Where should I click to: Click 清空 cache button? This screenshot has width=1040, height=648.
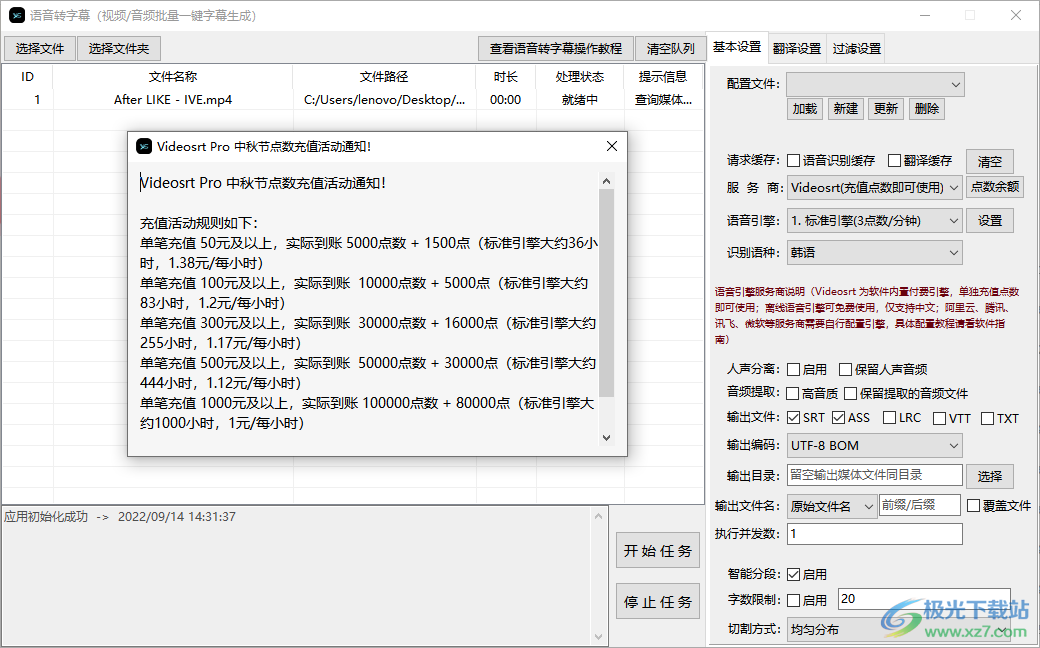990,161
